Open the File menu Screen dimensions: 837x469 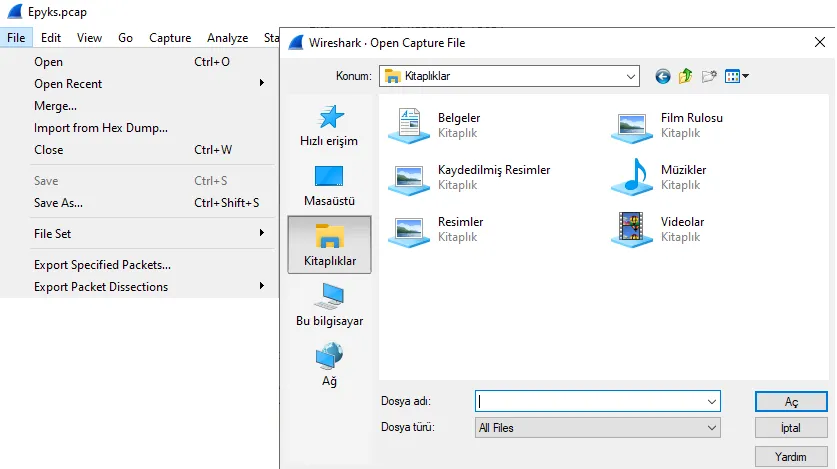coord(16,38)
